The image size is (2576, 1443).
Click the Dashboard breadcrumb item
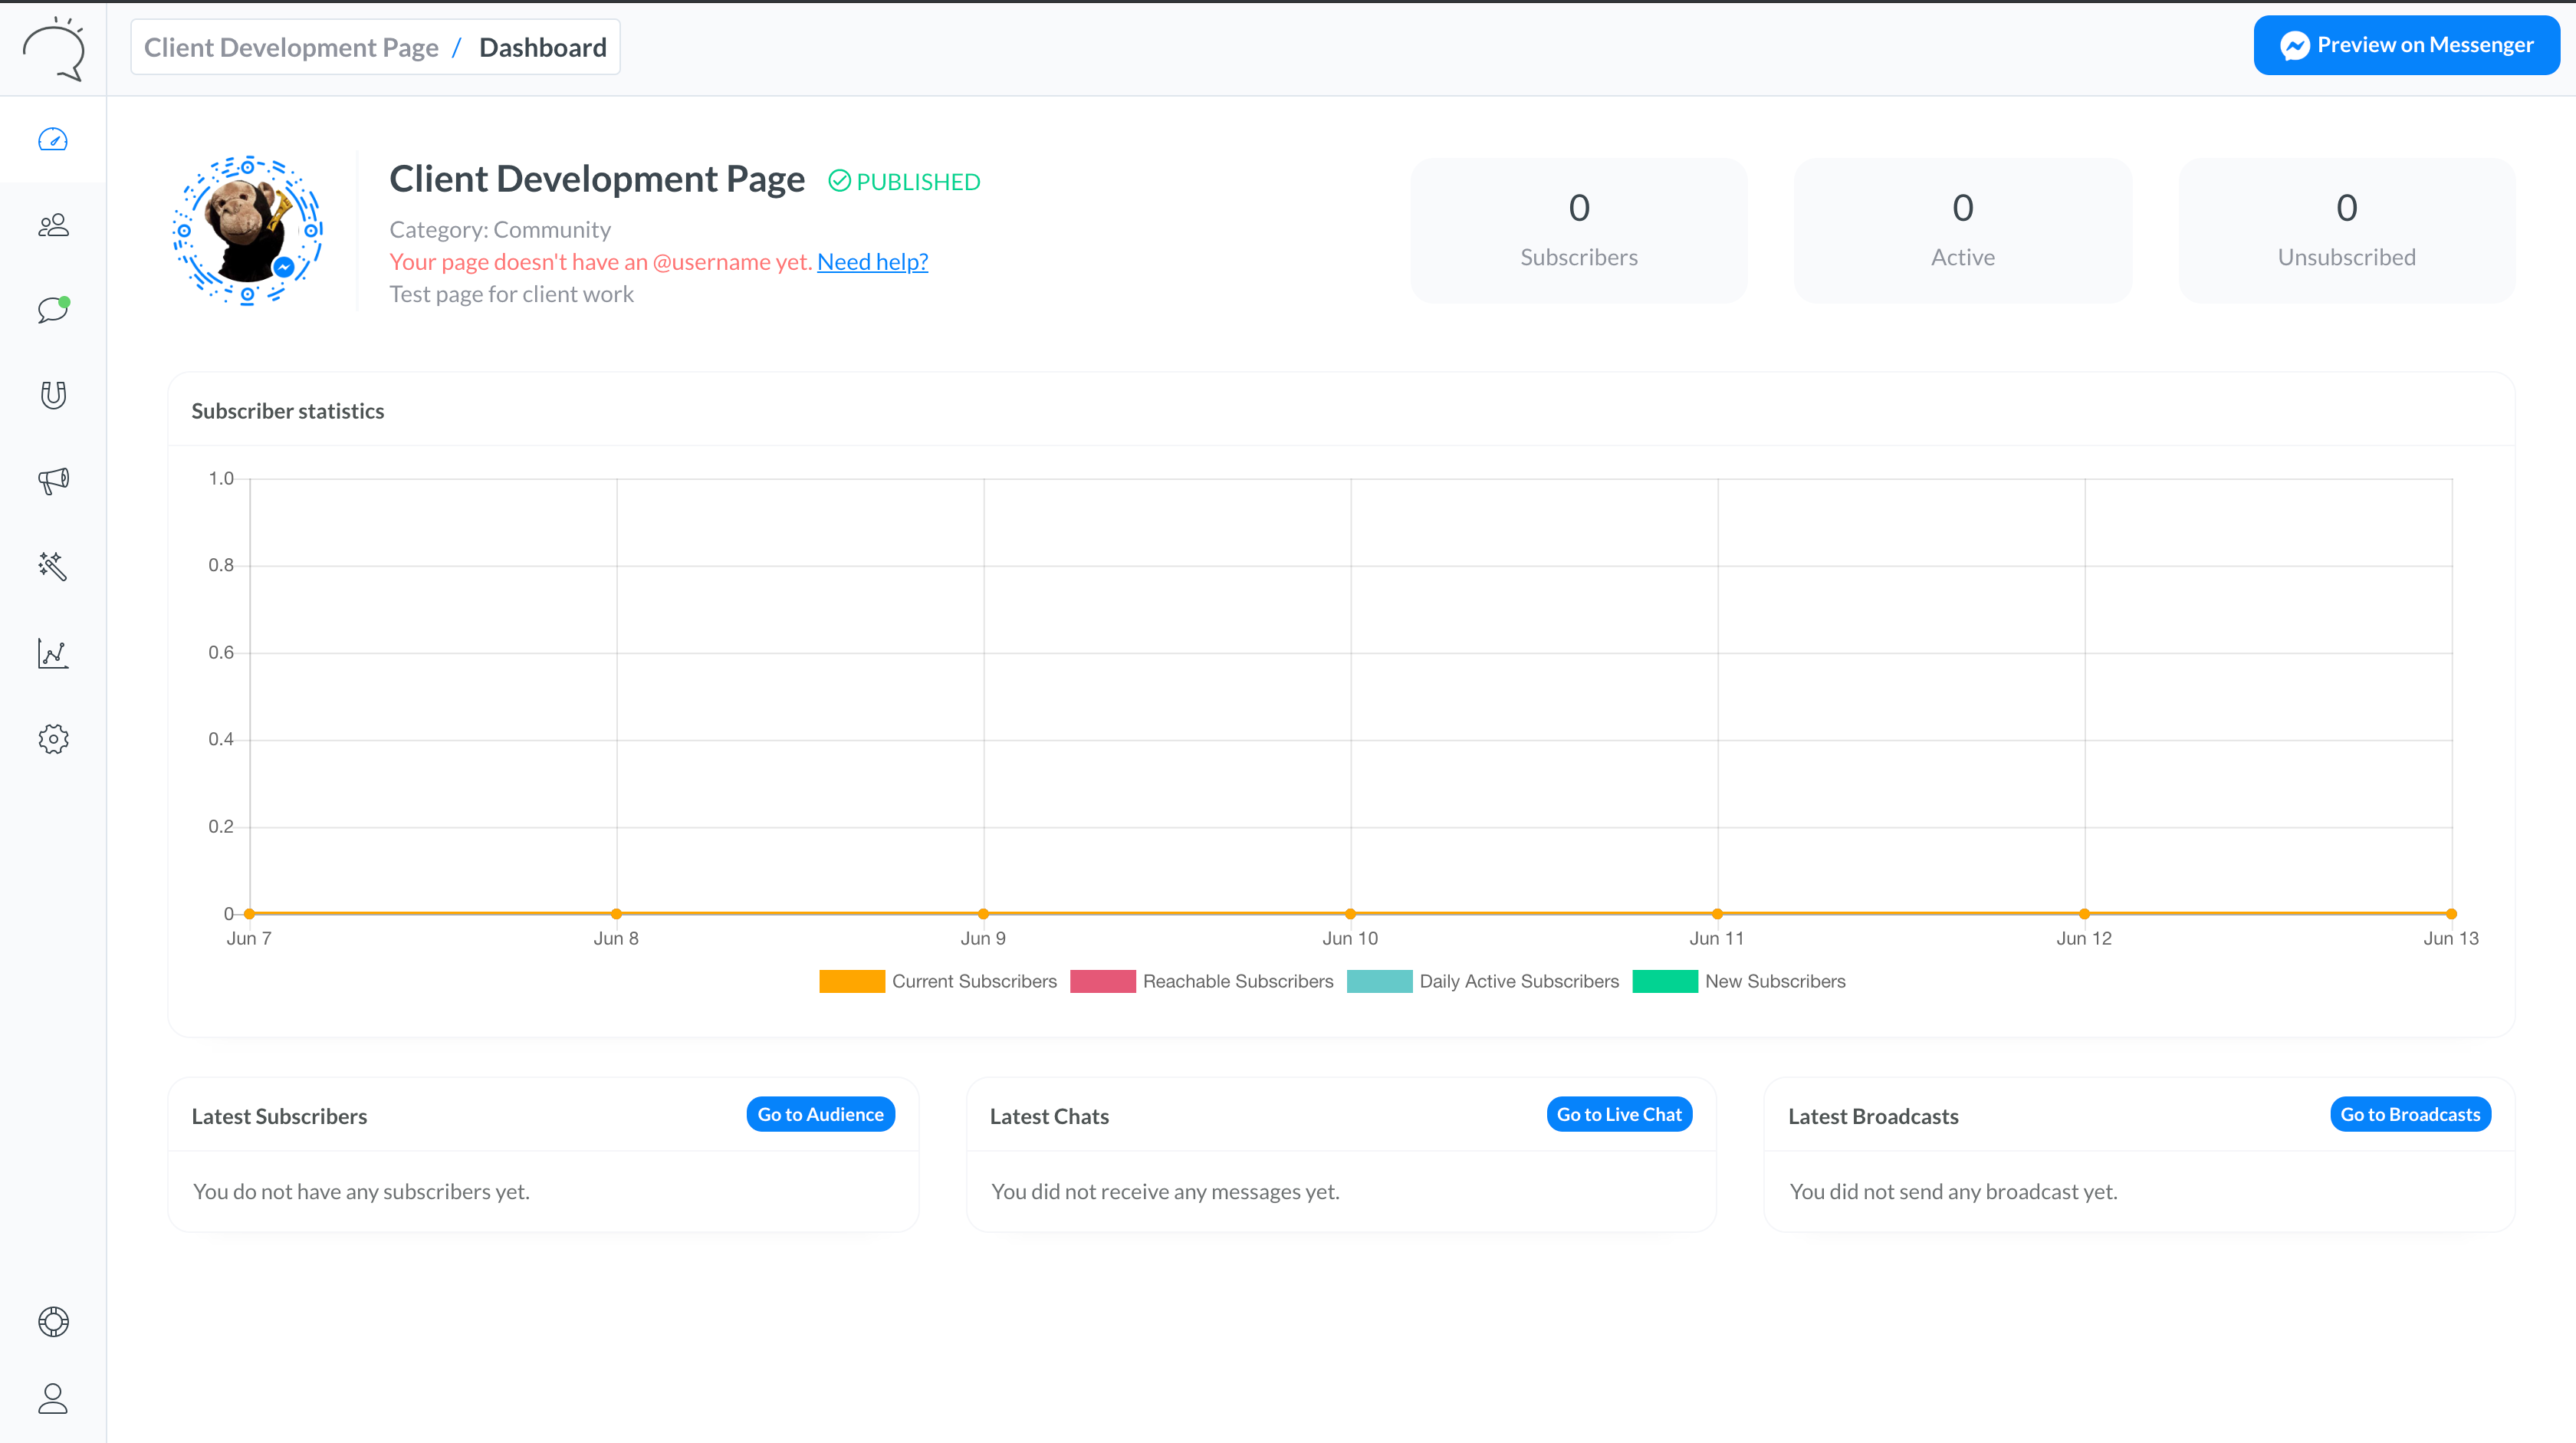point(542,47)
